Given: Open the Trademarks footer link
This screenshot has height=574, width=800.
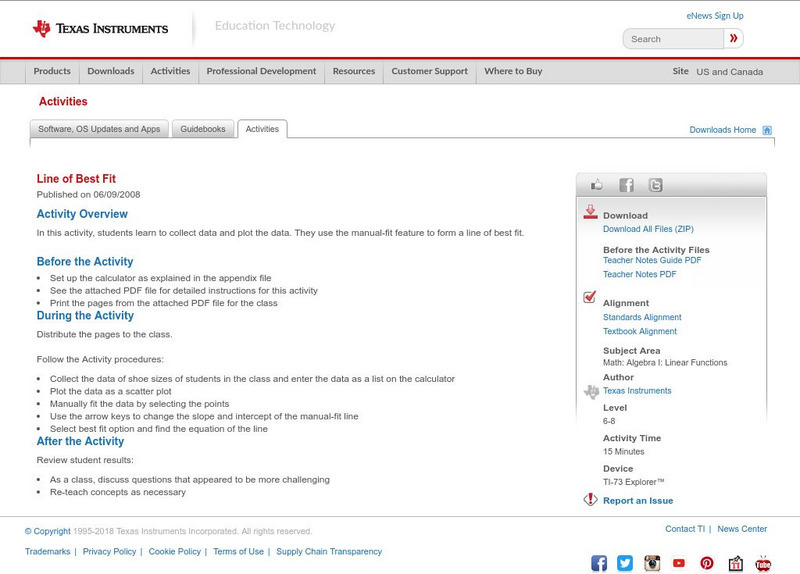Looking at the screenshot, I should [47, 552].
